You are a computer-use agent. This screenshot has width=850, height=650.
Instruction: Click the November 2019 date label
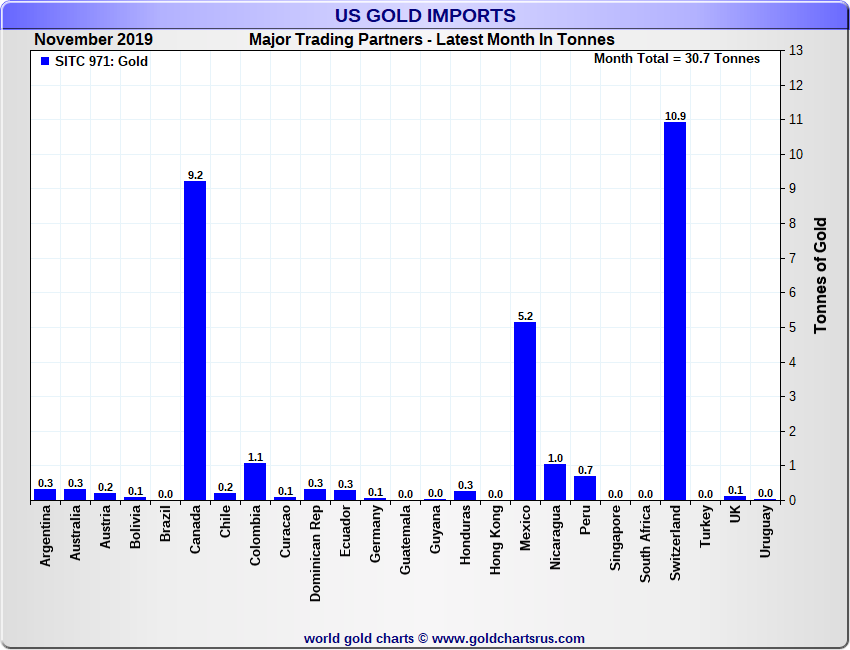(93, 40)
